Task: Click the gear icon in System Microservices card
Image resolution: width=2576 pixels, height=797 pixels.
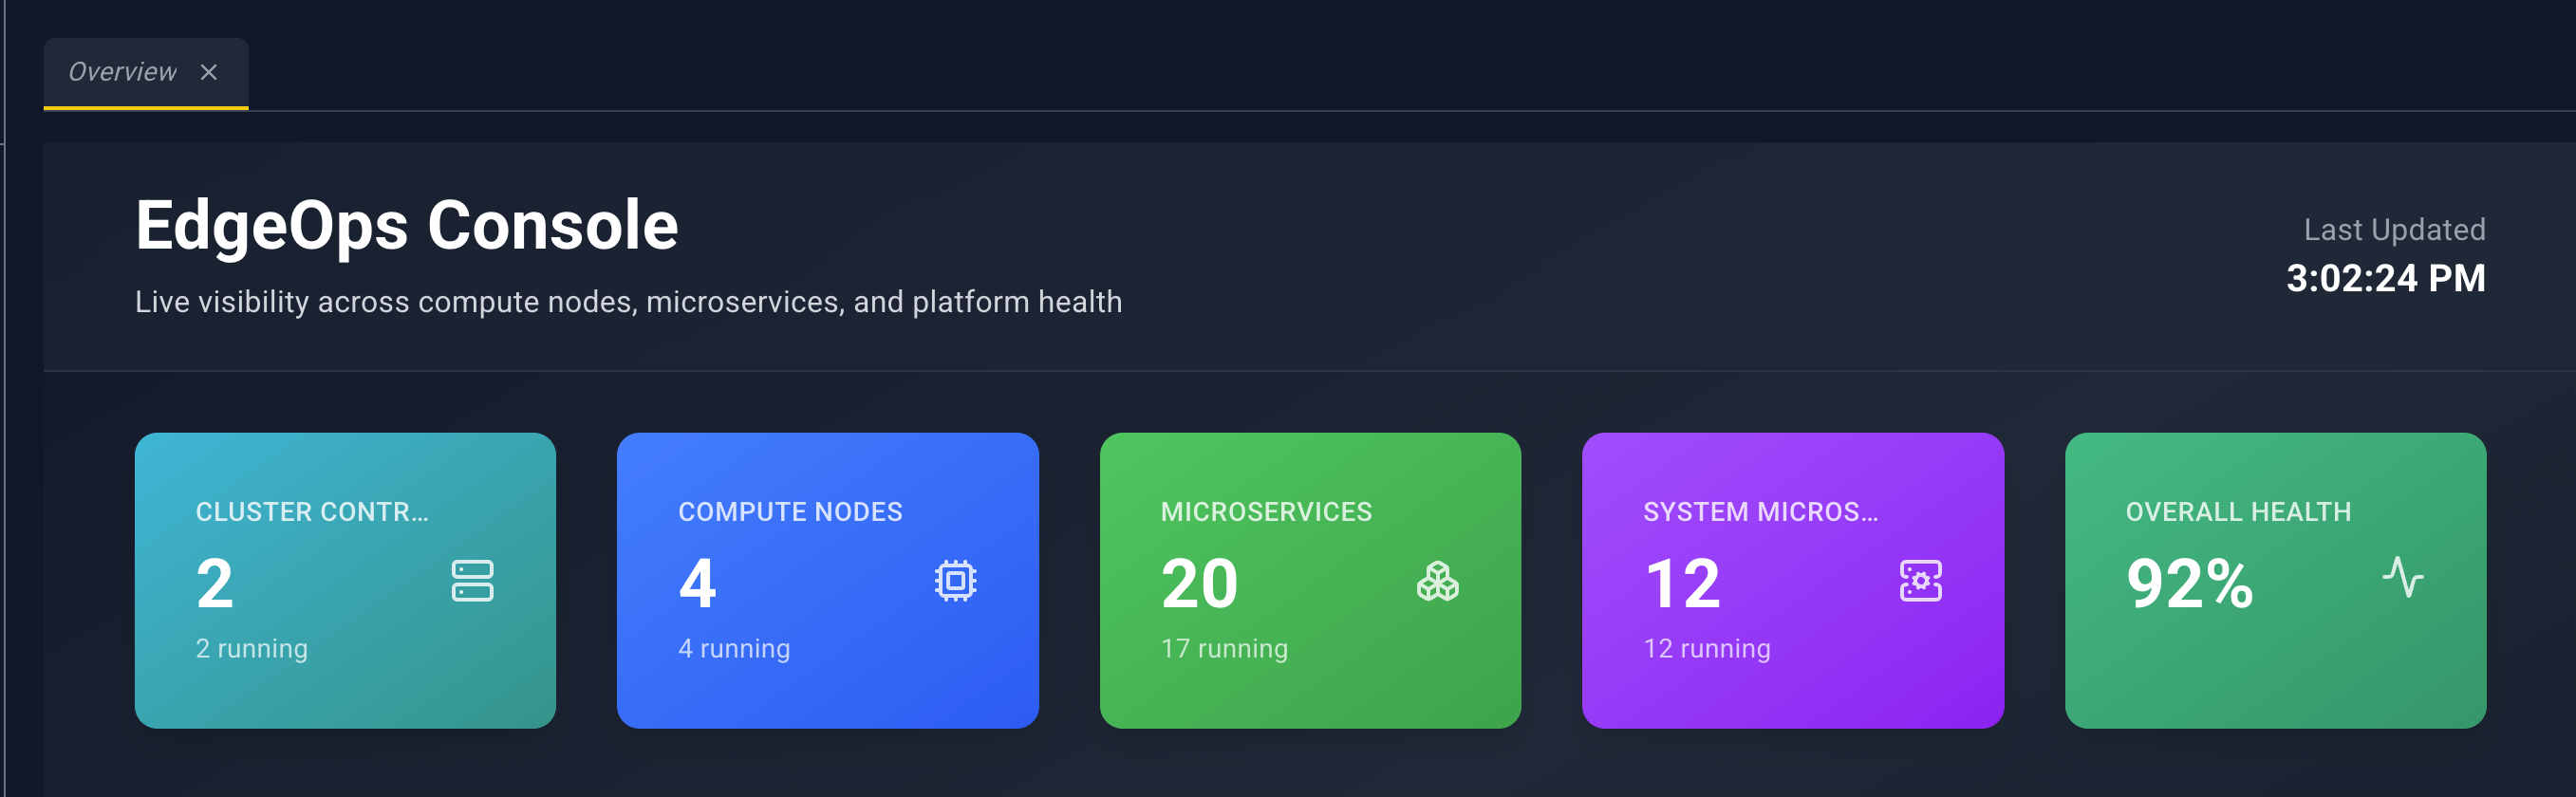Action: pos(1920,581)
